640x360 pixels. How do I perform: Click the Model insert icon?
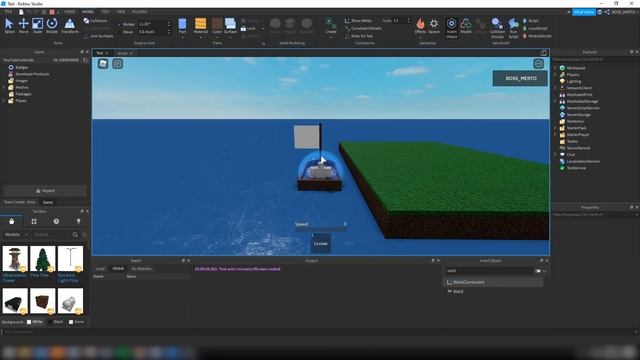[466, 26]
